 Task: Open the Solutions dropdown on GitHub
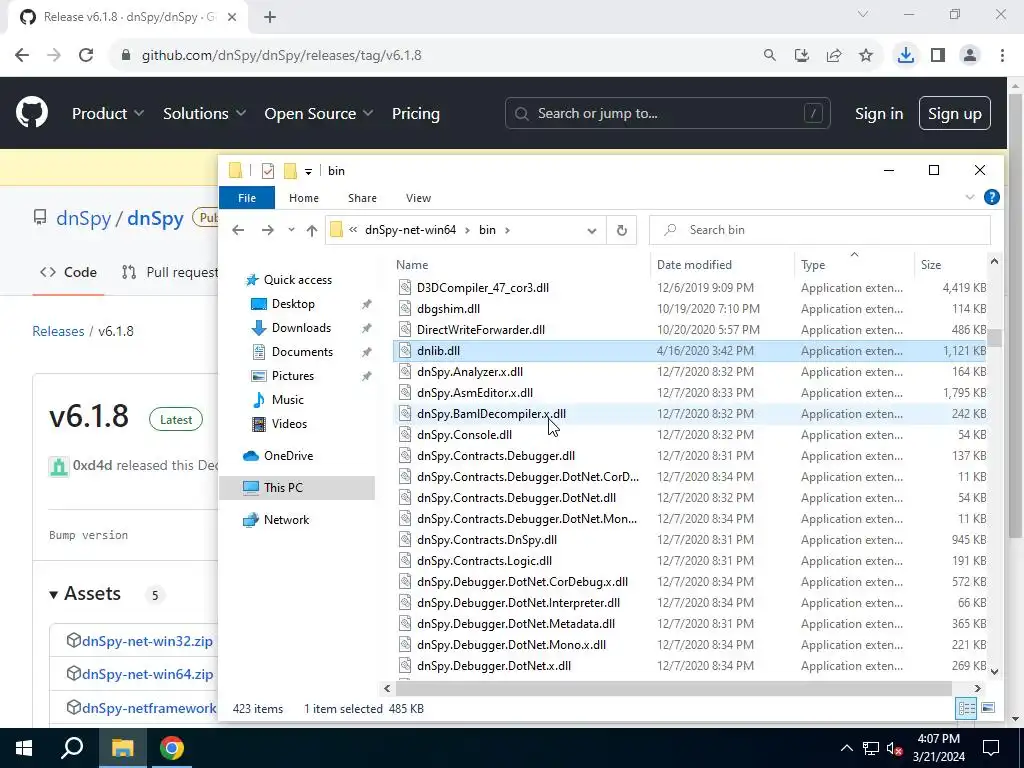tap(204, 113)
